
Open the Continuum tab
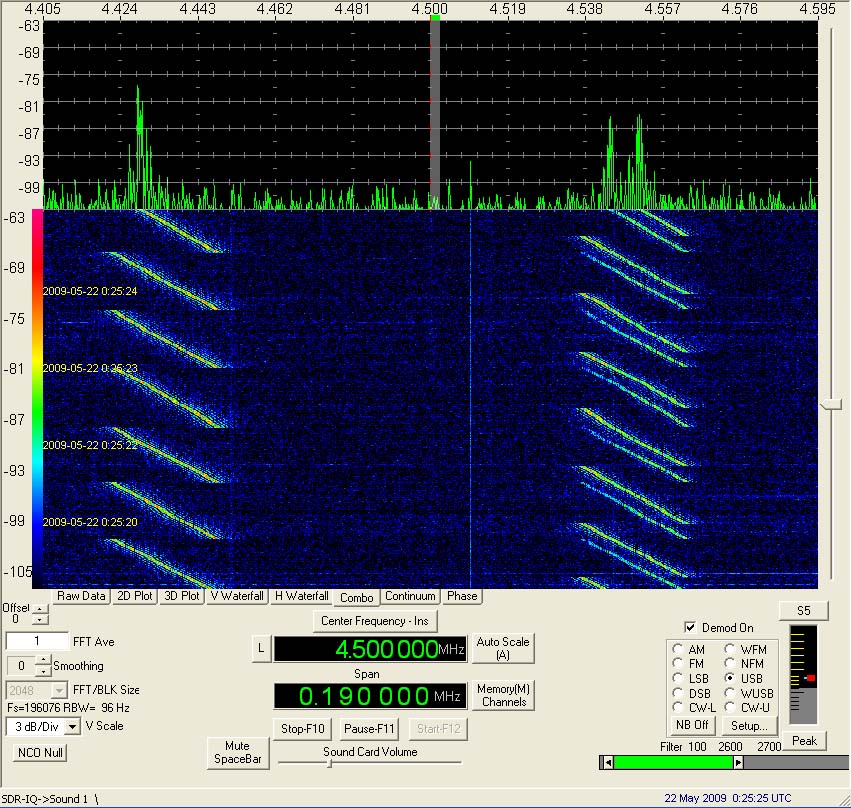410,596
